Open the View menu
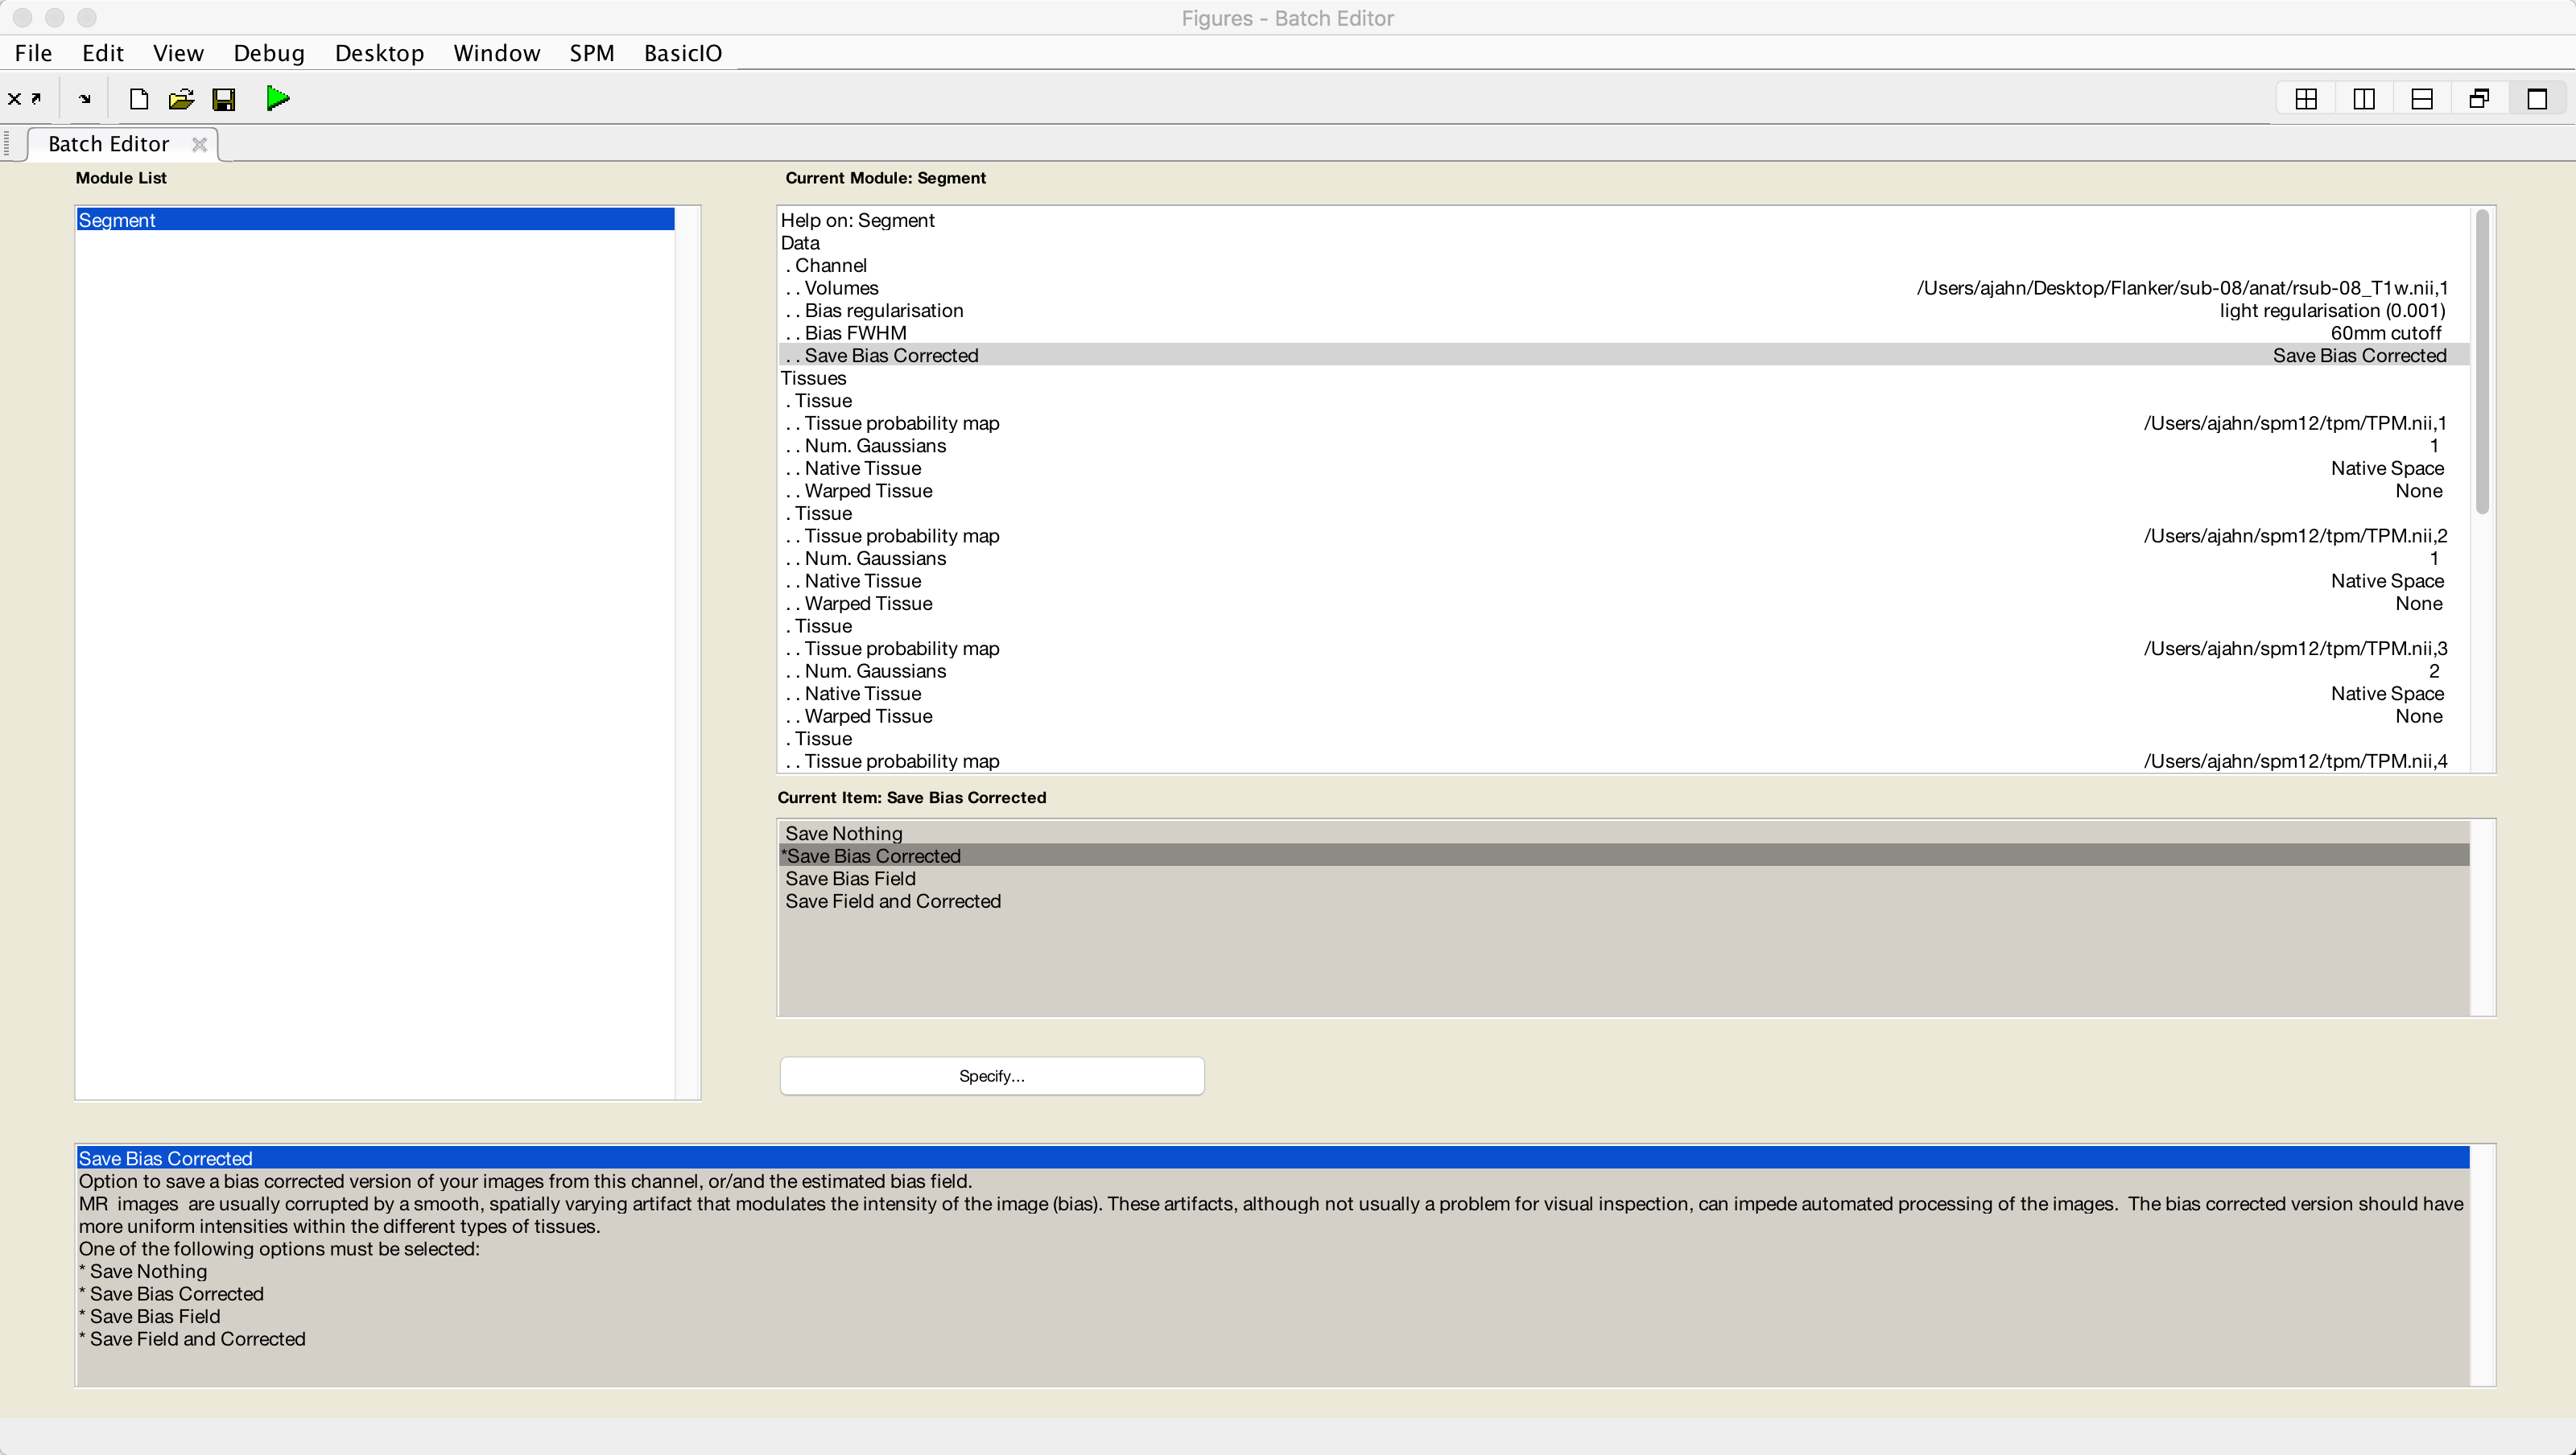2576x1455 pixels. pyautogui.click(x=178, y=53)
